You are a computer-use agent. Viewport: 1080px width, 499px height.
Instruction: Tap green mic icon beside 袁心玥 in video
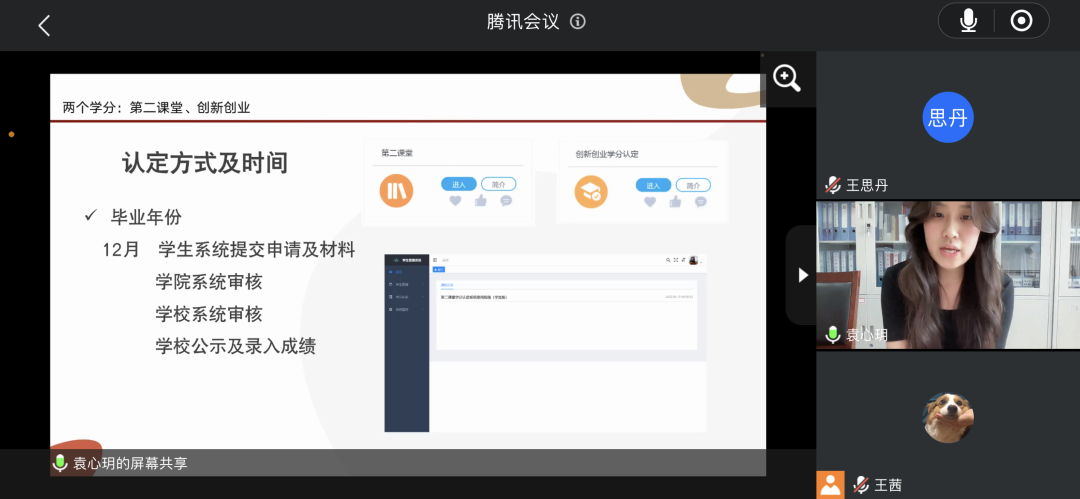(833, 335)
